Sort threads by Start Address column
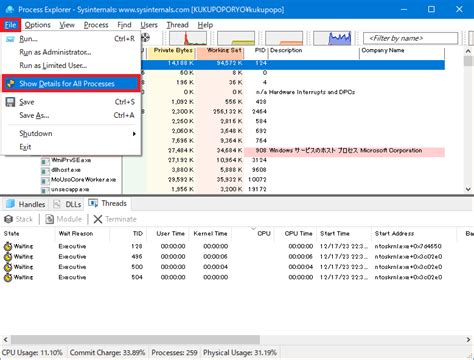This screenshot has height=360, width=474. (x=414, y=234)
